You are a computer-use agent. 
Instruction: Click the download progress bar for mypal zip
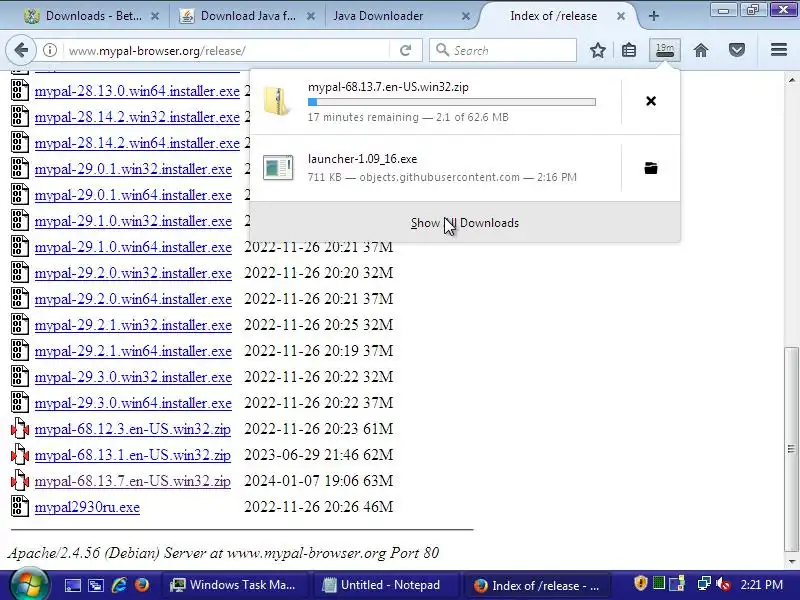click(452, 102)
